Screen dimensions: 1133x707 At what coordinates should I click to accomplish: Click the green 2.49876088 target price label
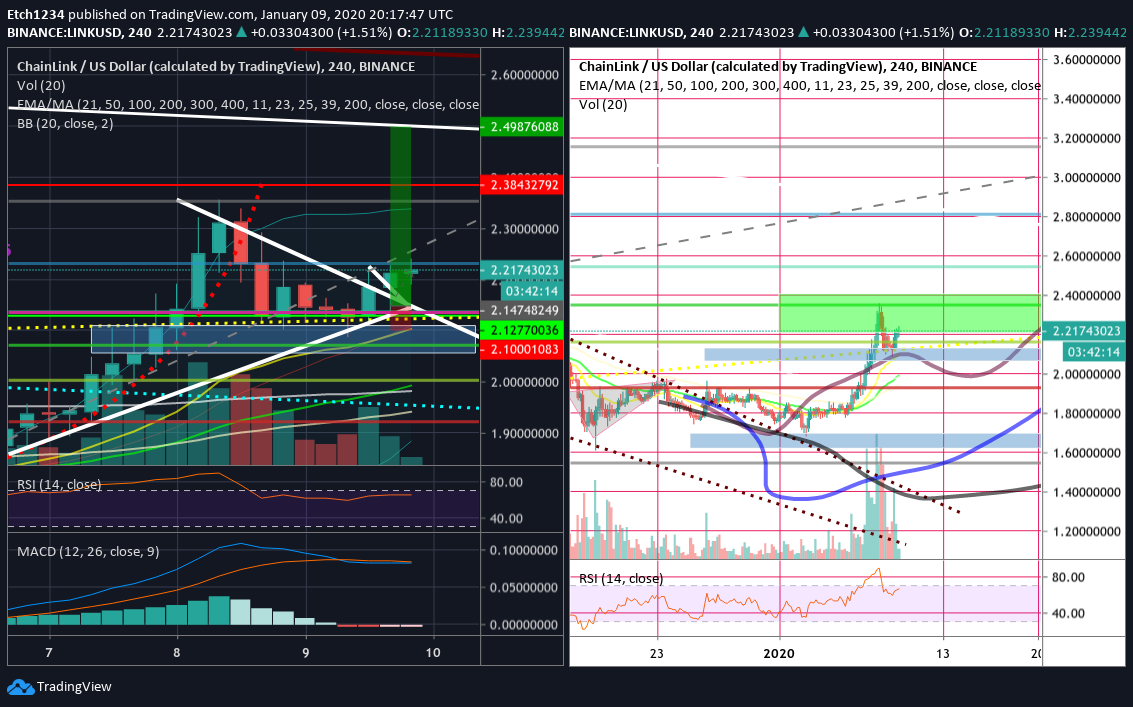tap(522, 127)
